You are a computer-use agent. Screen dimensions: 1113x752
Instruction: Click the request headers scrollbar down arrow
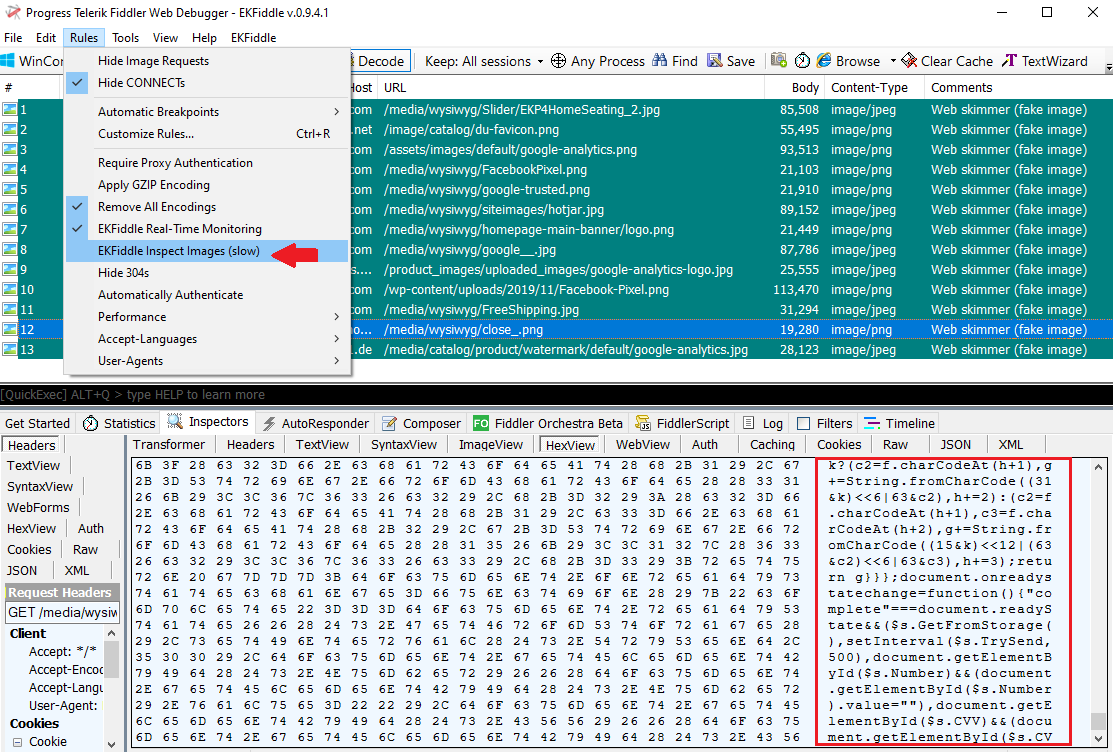[111, 744]
